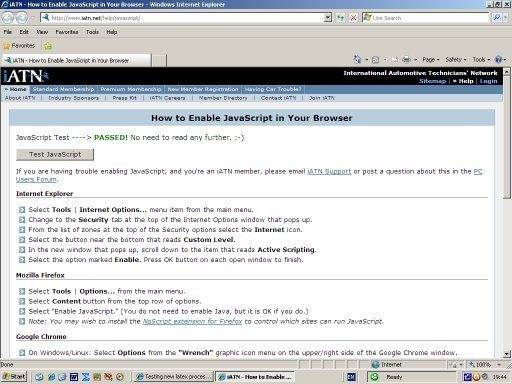
Task: Open the command bar Tools dropdown
Action: 481,60
